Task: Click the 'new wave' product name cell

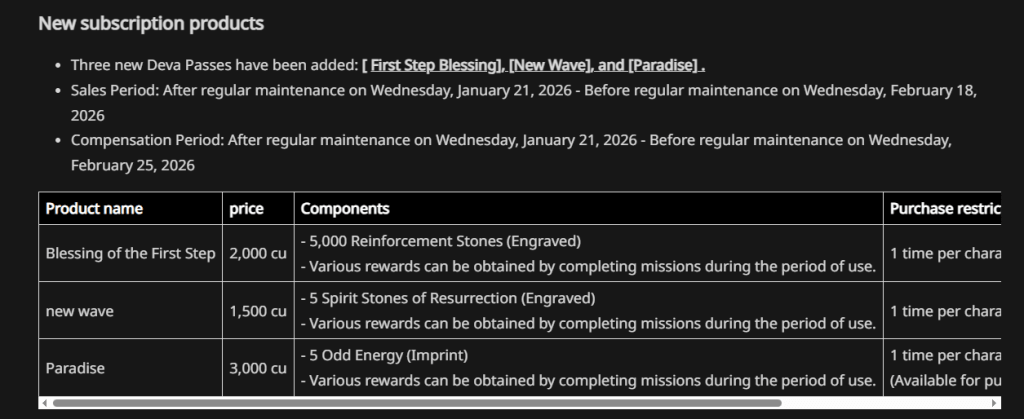Action: [x=80, y=311]
